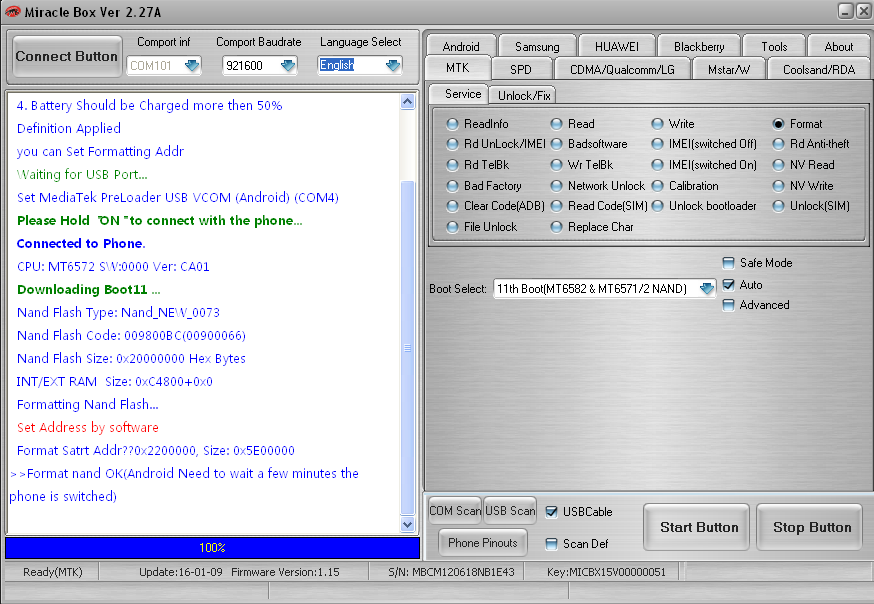Click log scrollbar down arrow
The width and height of the screenshot is (874, 604).
point(407,524)
